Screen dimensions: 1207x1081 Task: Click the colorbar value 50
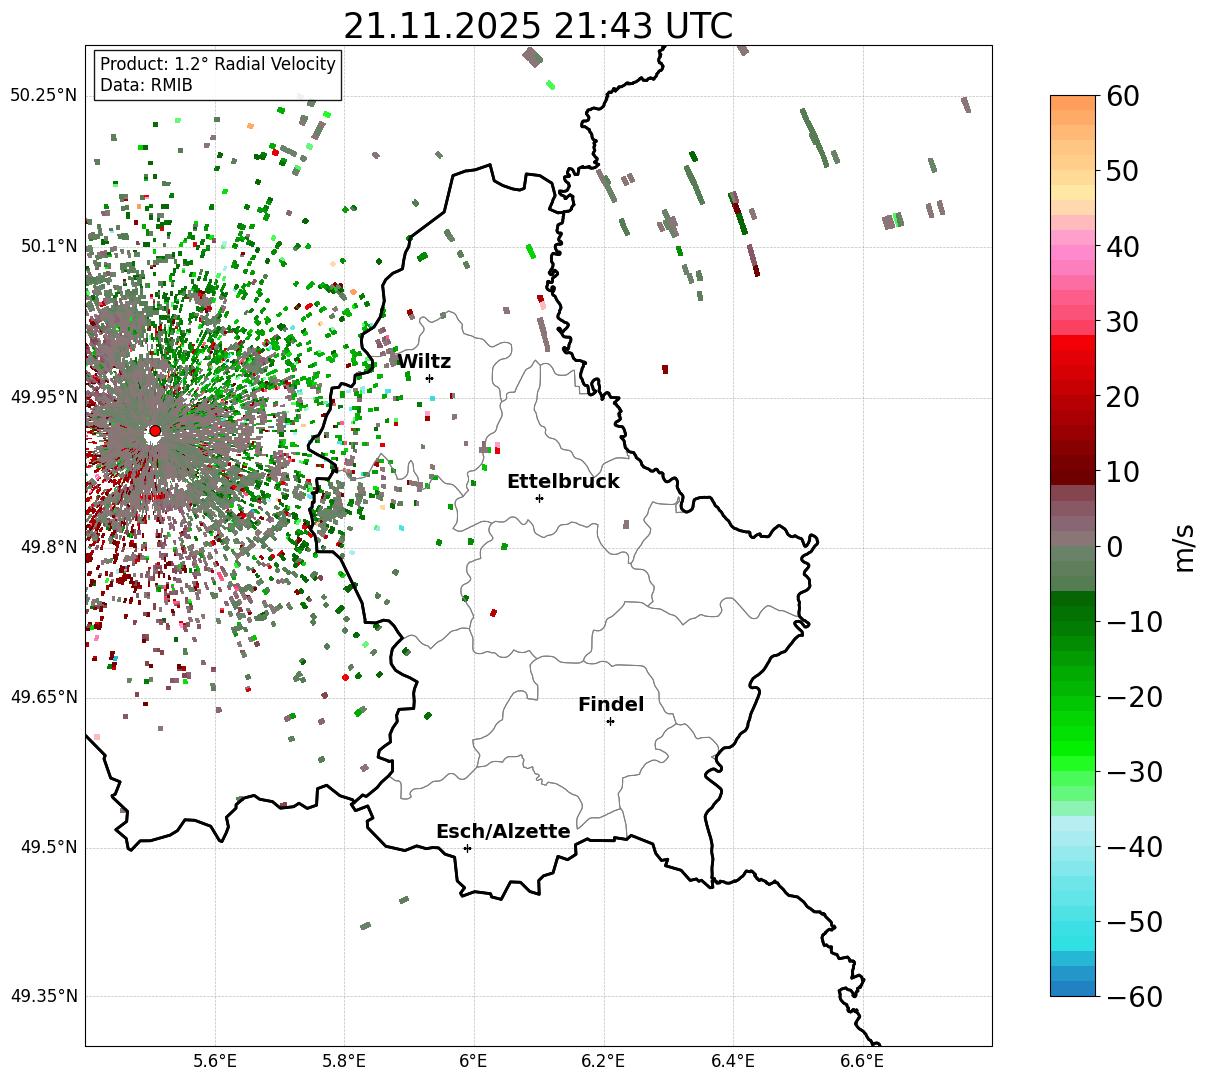(x=1121, y=171)
